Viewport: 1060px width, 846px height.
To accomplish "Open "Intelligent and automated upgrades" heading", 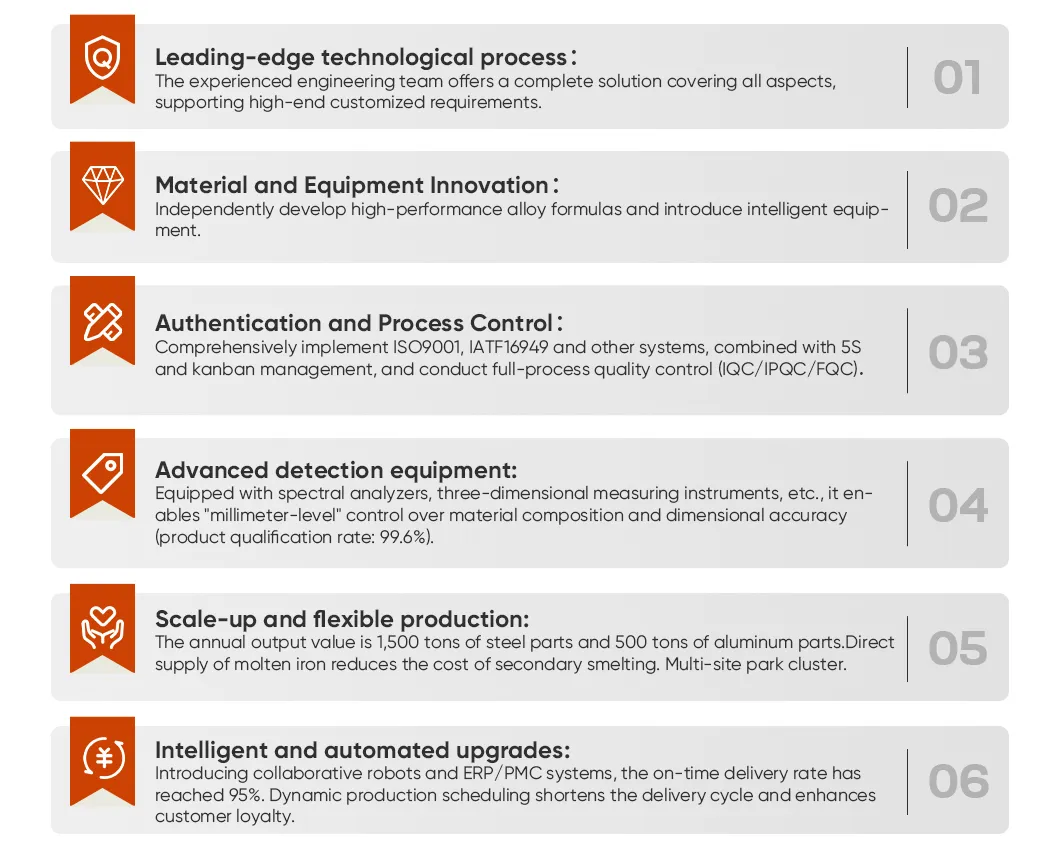I will [363, 751].
